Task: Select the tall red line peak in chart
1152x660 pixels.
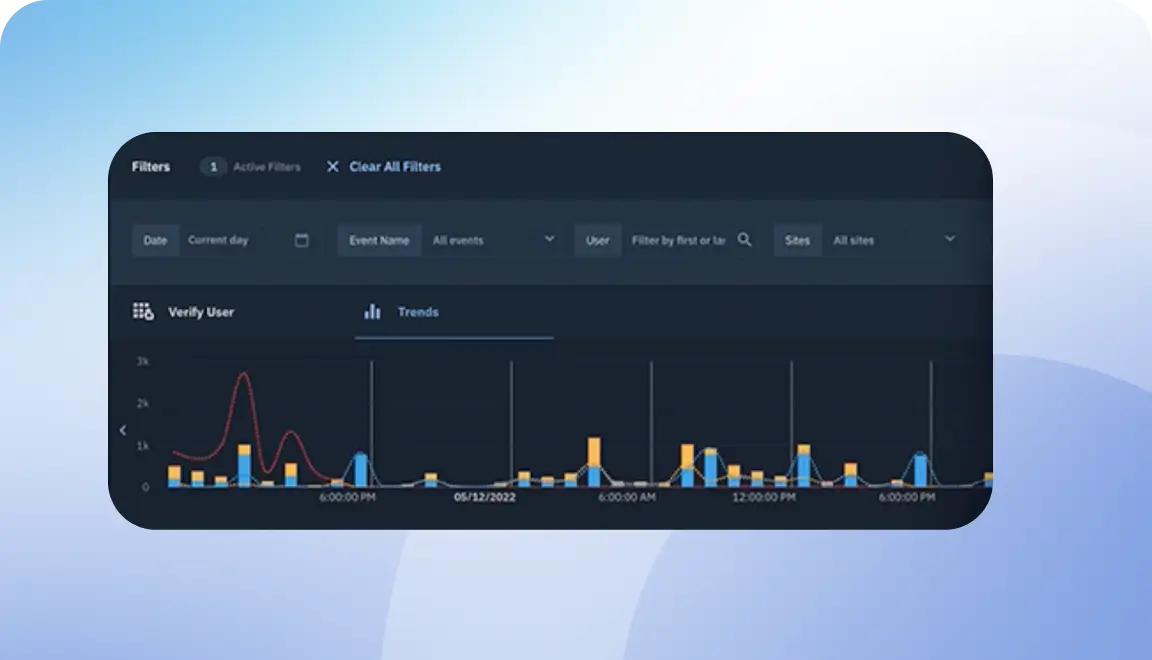Action: 243,375
